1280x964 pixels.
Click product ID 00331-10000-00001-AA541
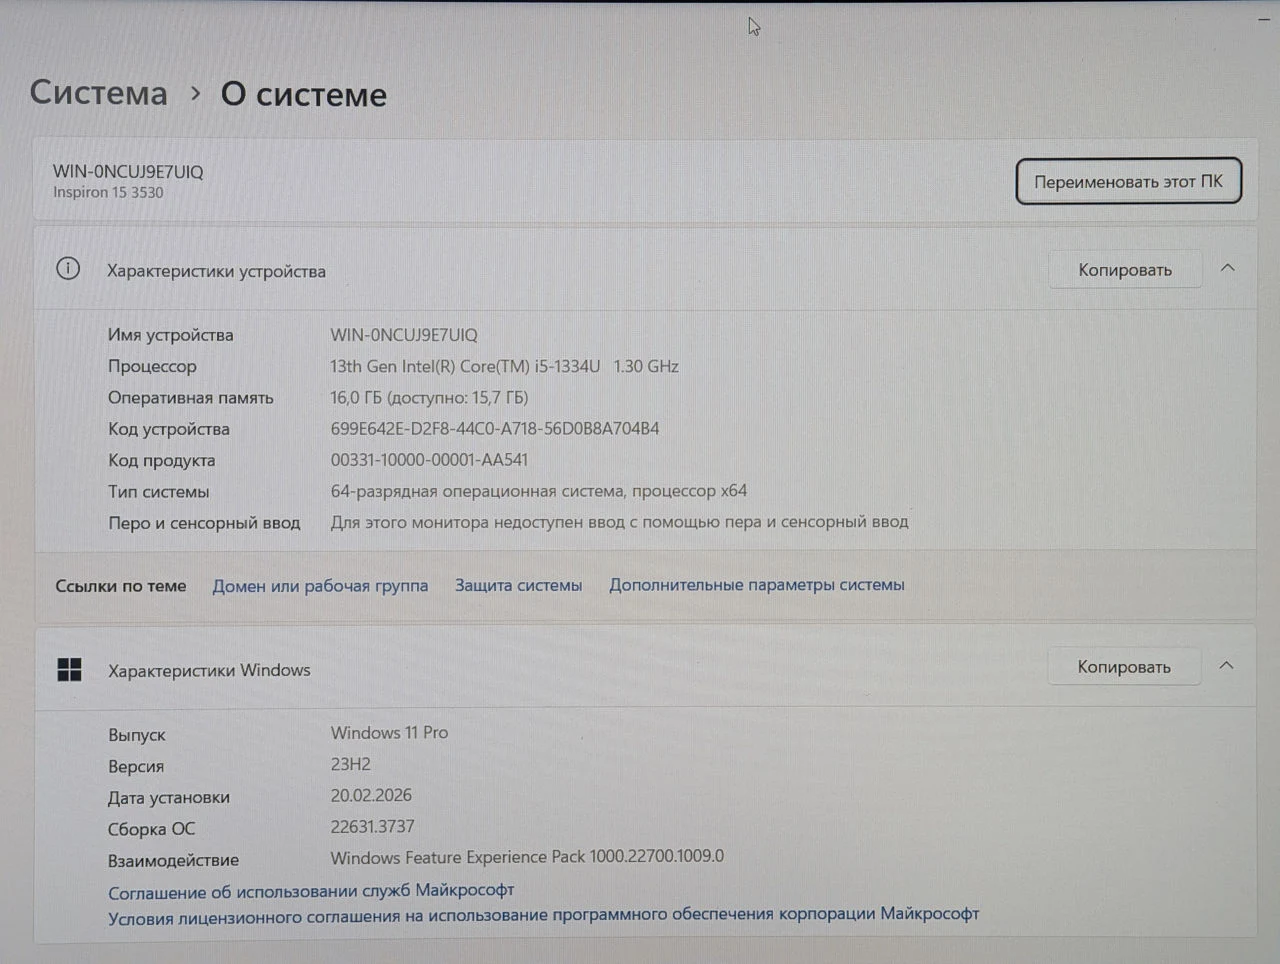tap(429, 459)
